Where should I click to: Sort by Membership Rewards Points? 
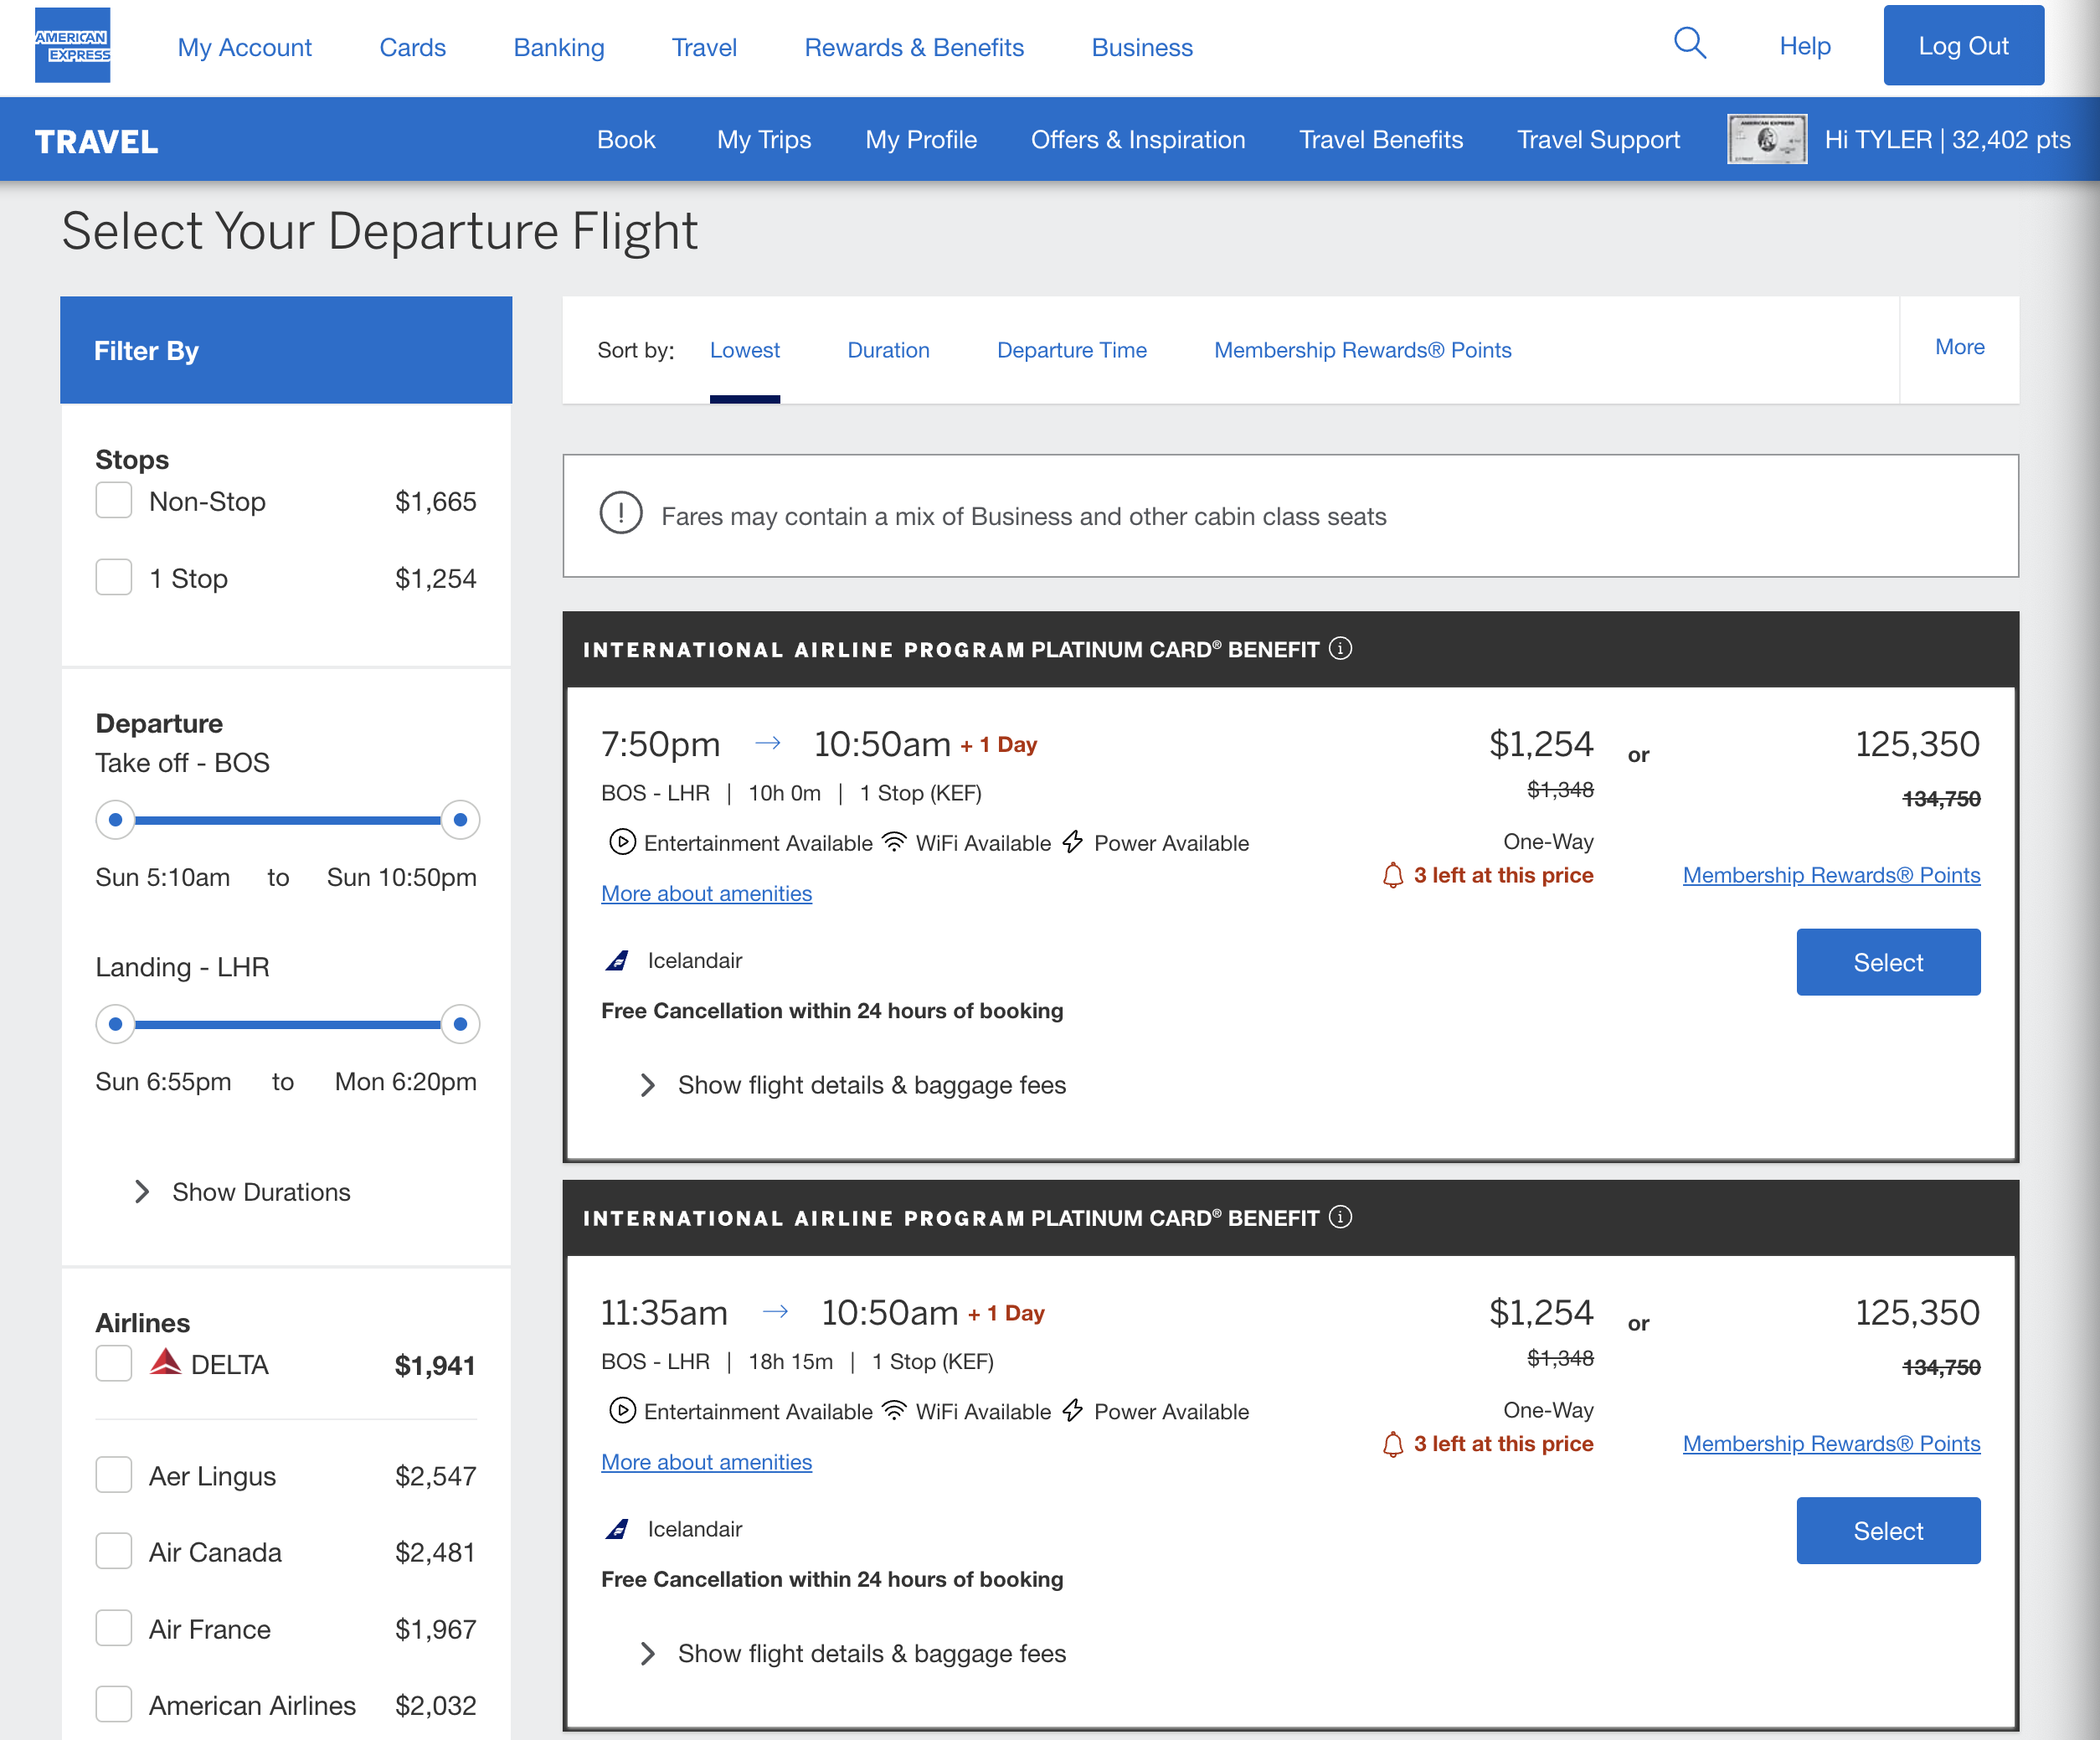[1363, 350]
